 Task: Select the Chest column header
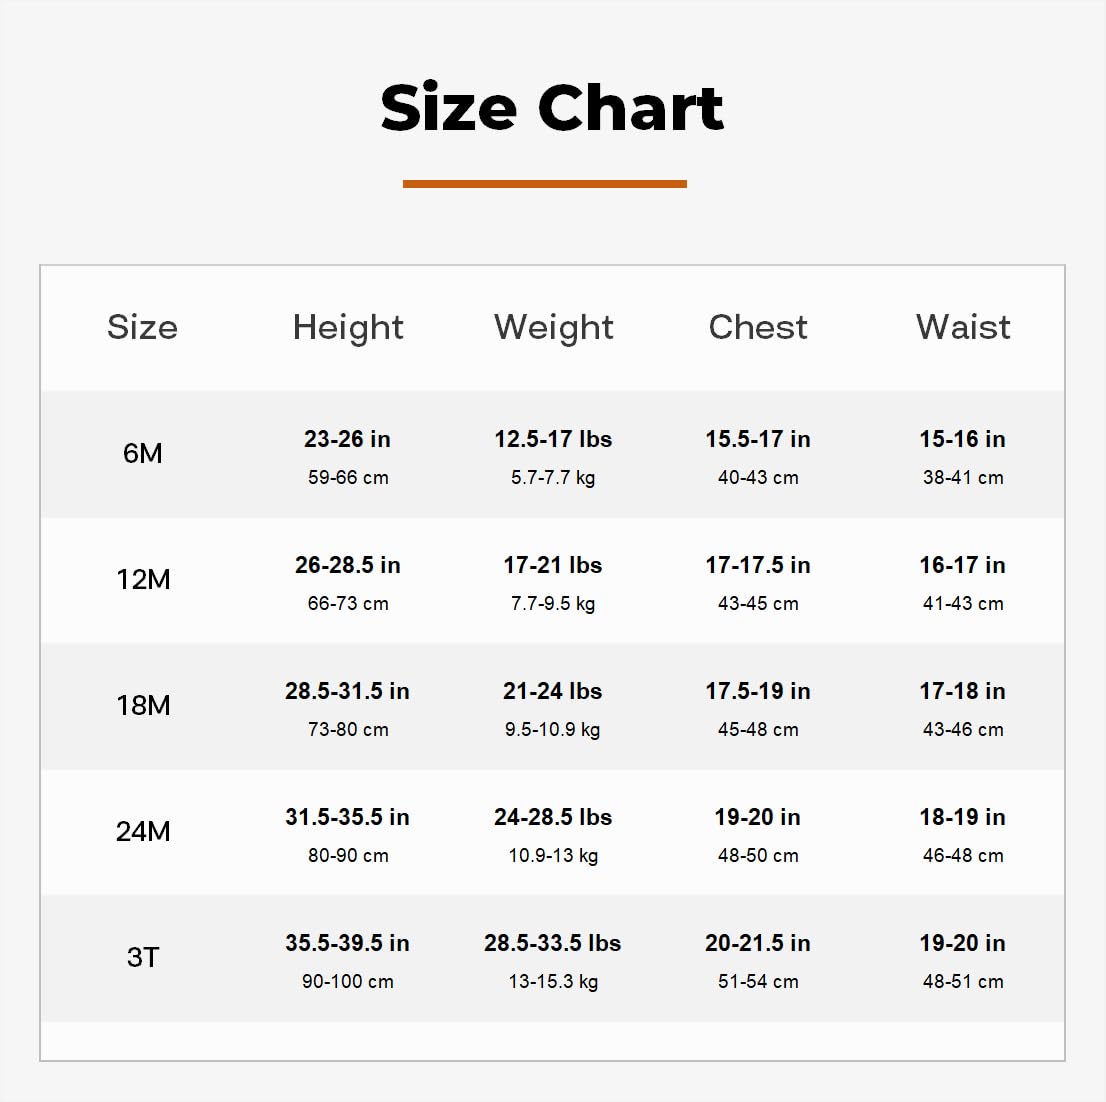[758, 327]
